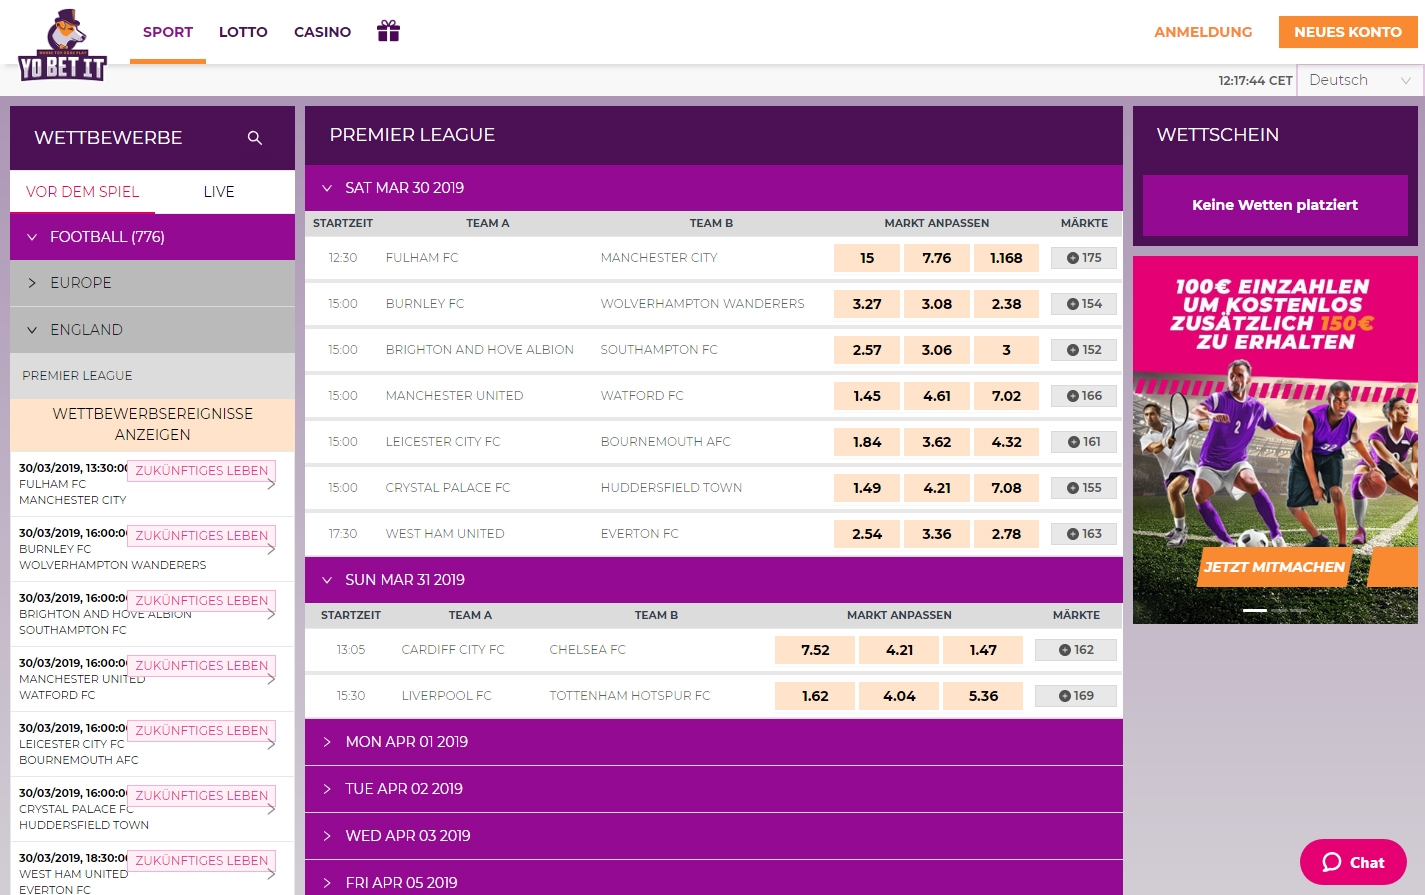1425x895 pixels.
Task: Open 162 markets for Cardiff City match
Action: click(1076, 650)
